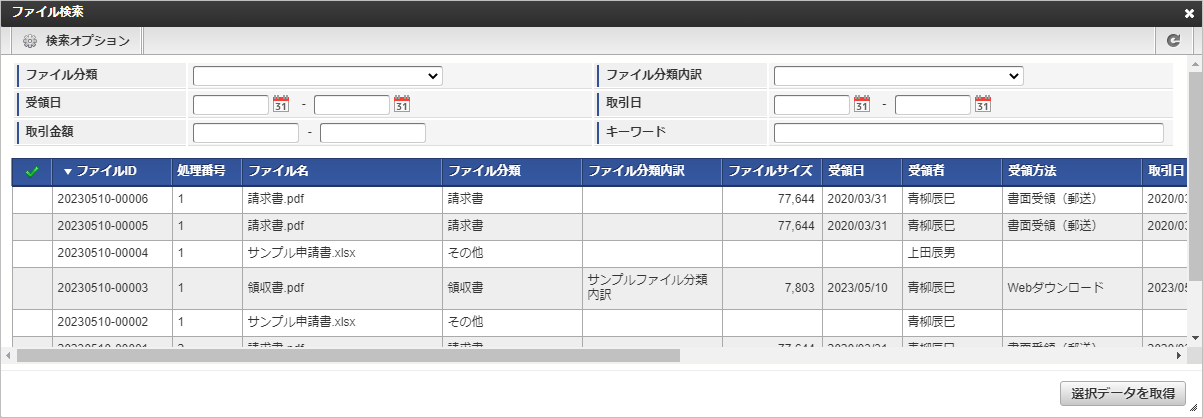Expand the ファイル分類内訳 dropdown

[x=898, y=76]
